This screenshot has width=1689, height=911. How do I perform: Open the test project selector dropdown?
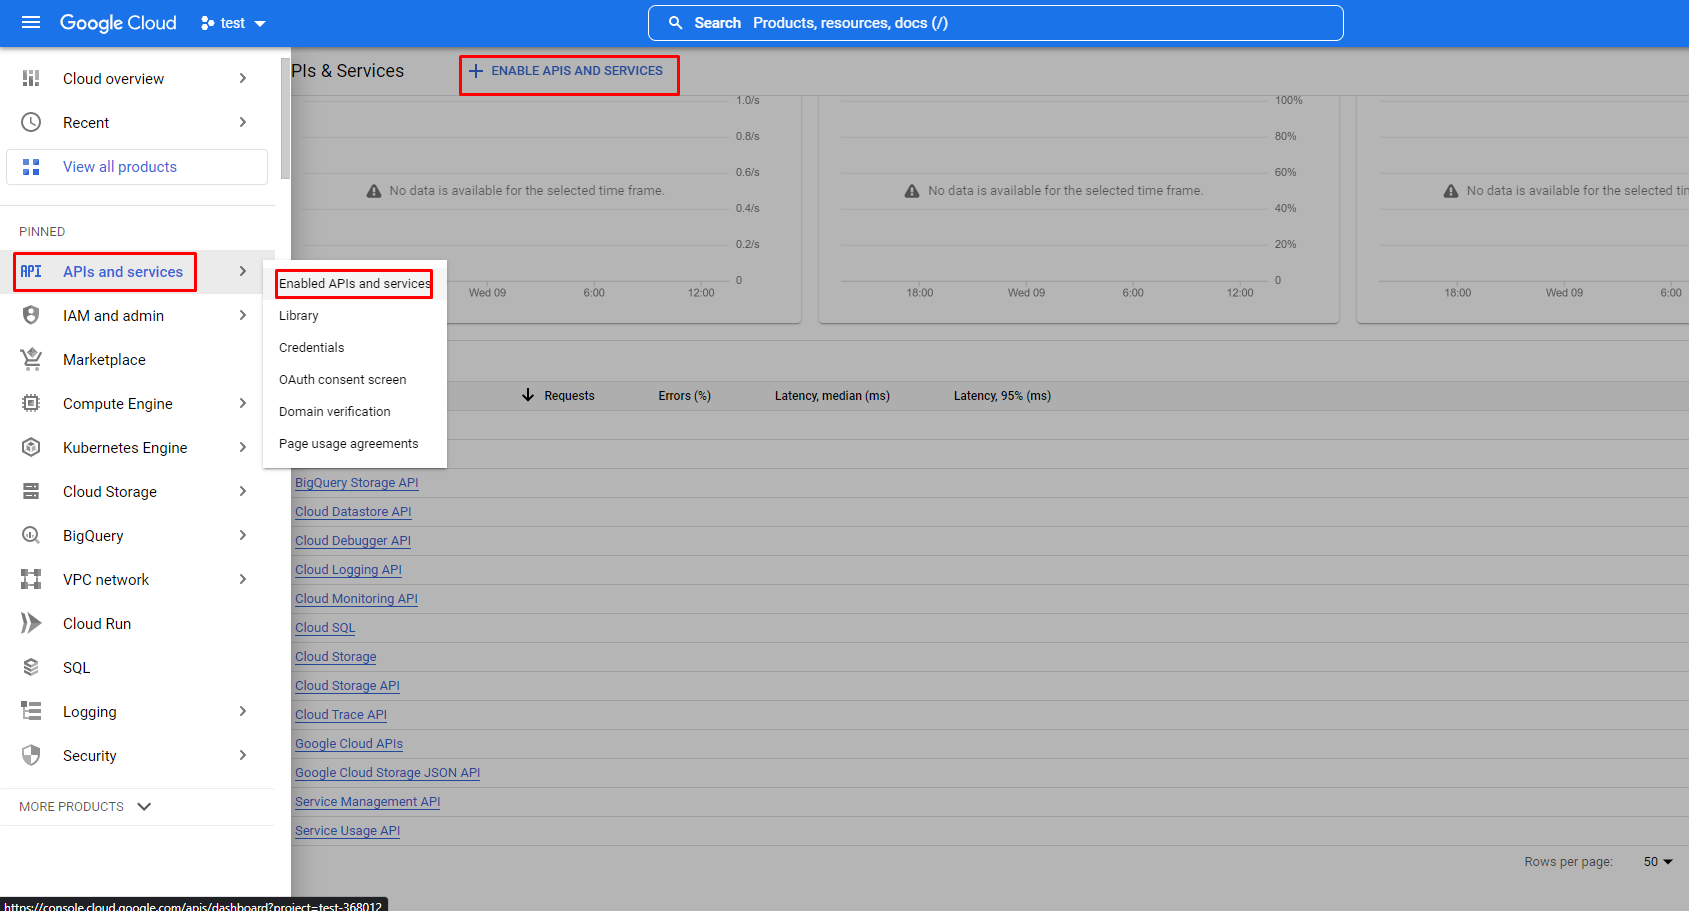[x=234, y=23]
